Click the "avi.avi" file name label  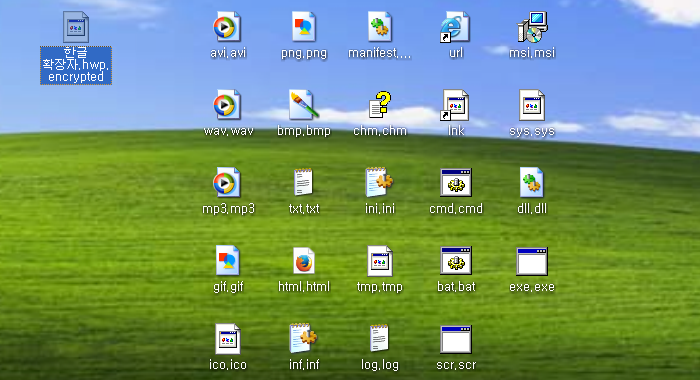click(x=228, y=53)
